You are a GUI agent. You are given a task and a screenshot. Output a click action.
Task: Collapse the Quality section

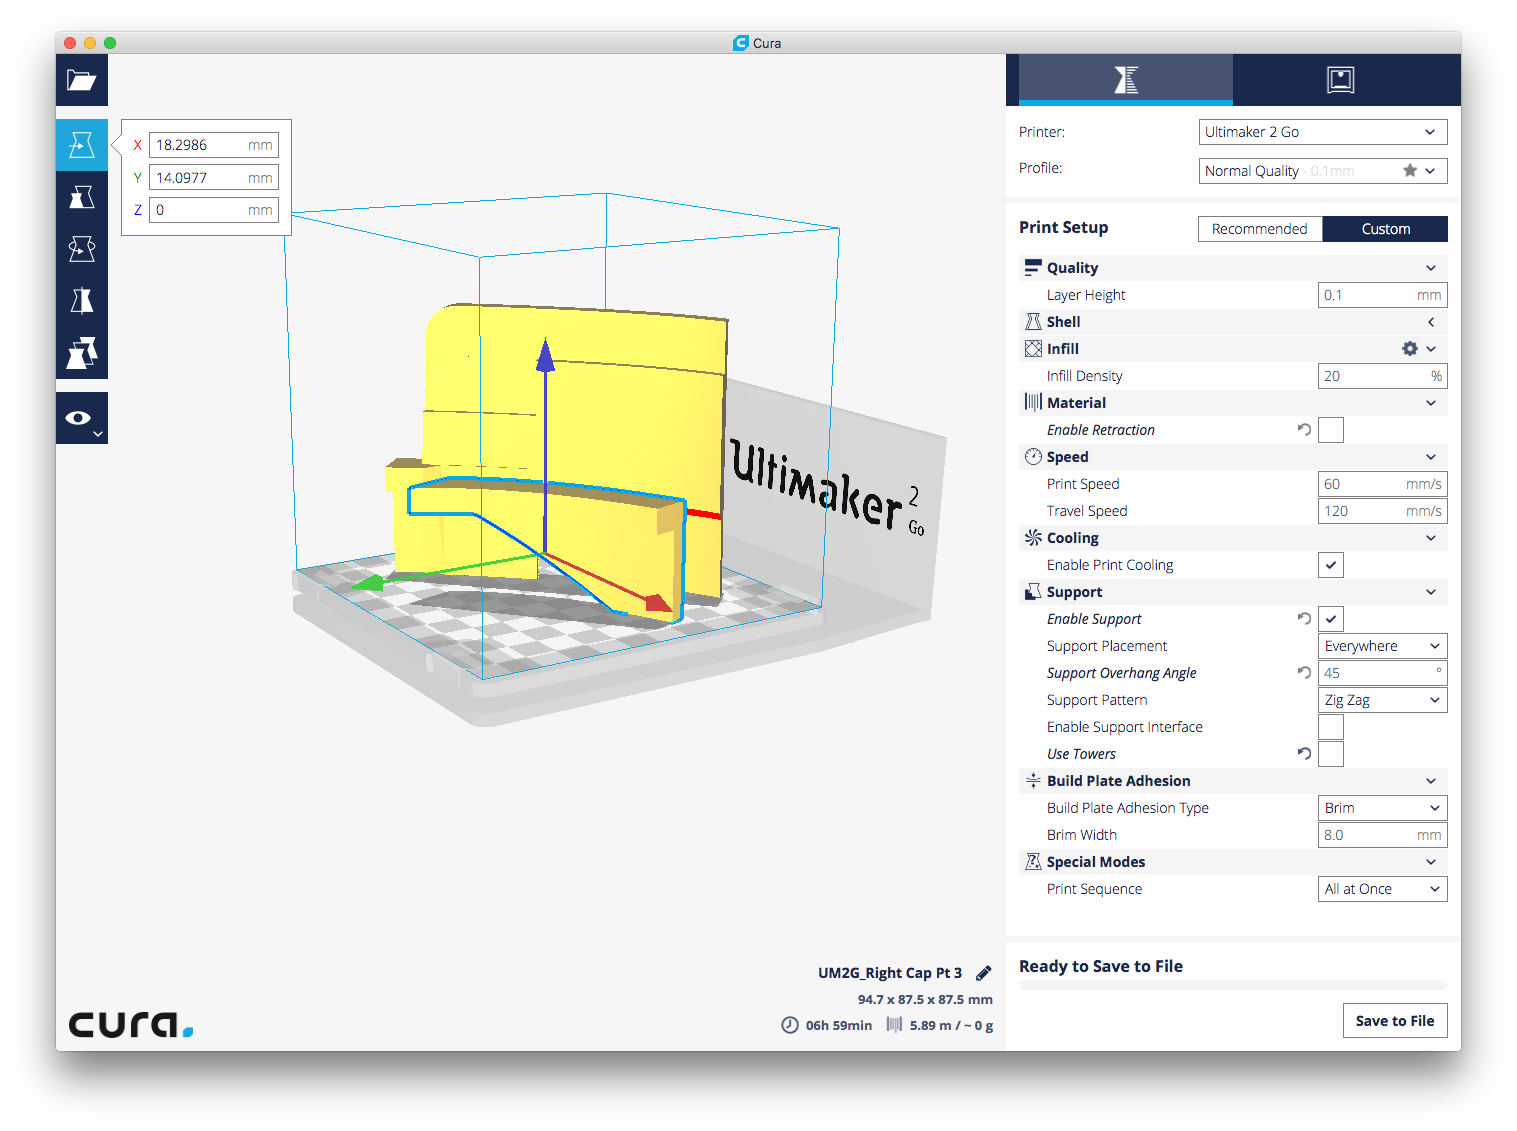[1431, 268]
